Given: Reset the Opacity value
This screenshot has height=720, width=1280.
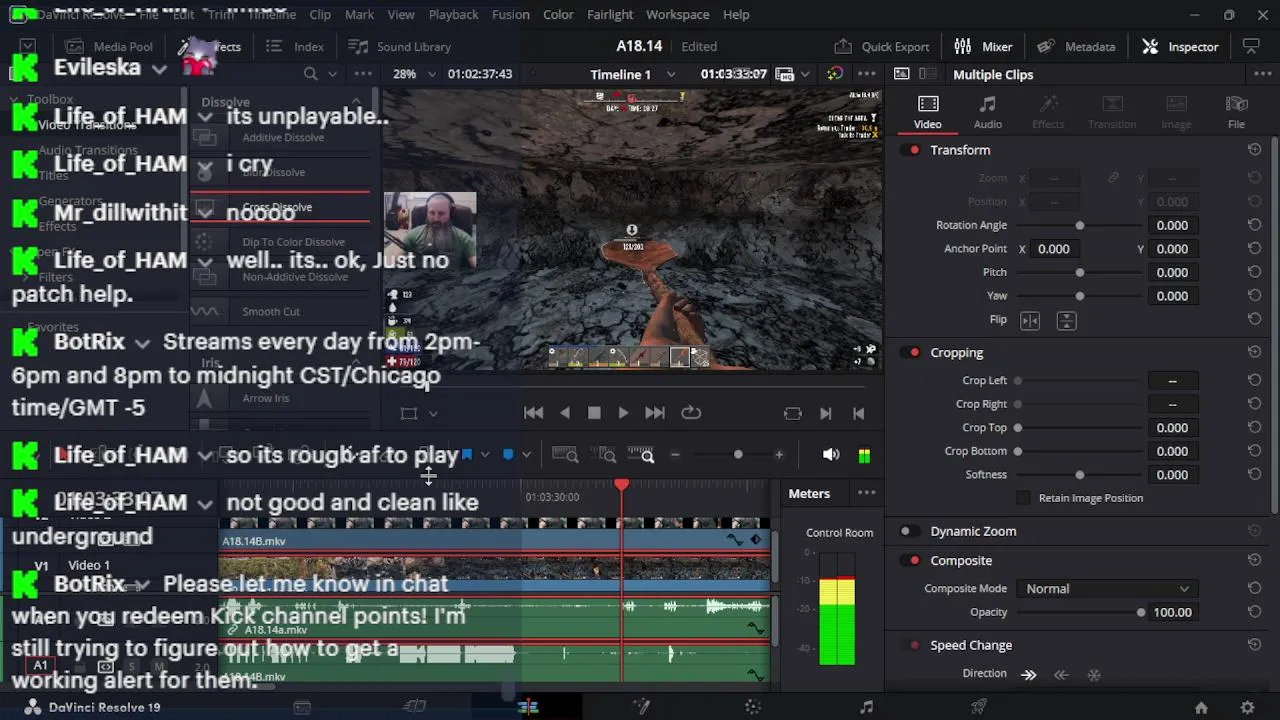Looking at the screenshot, I should [1254, 612].
